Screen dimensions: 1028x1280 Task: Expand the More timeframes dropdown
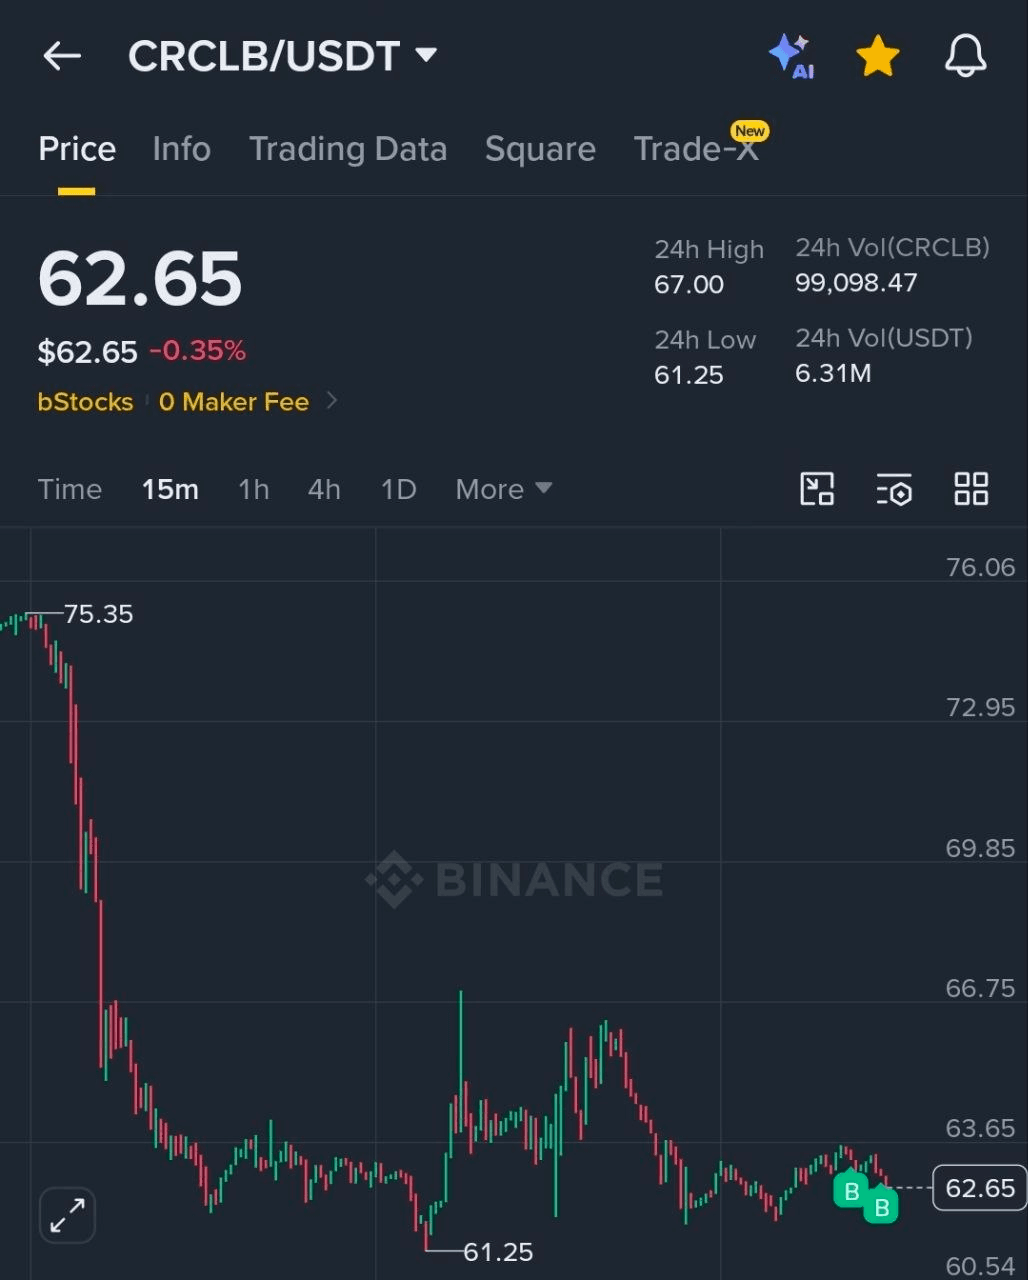tap(503, 489)
